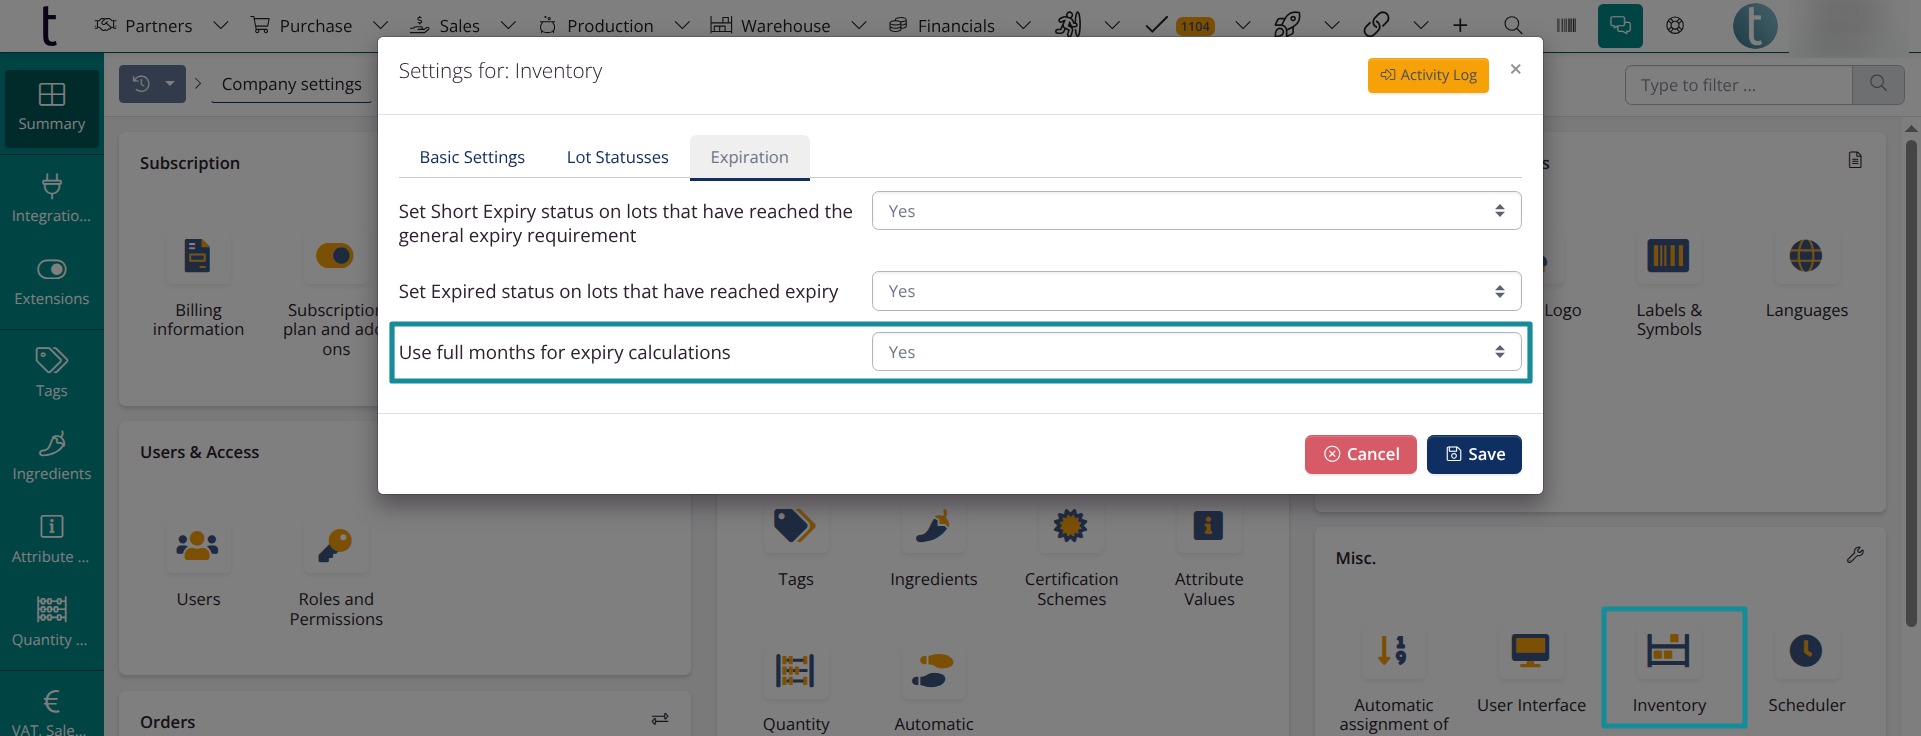The height and width of the screenshot is (736, 1921).
Task: Open the history dropdown button
Action: (x=152, y=84)
